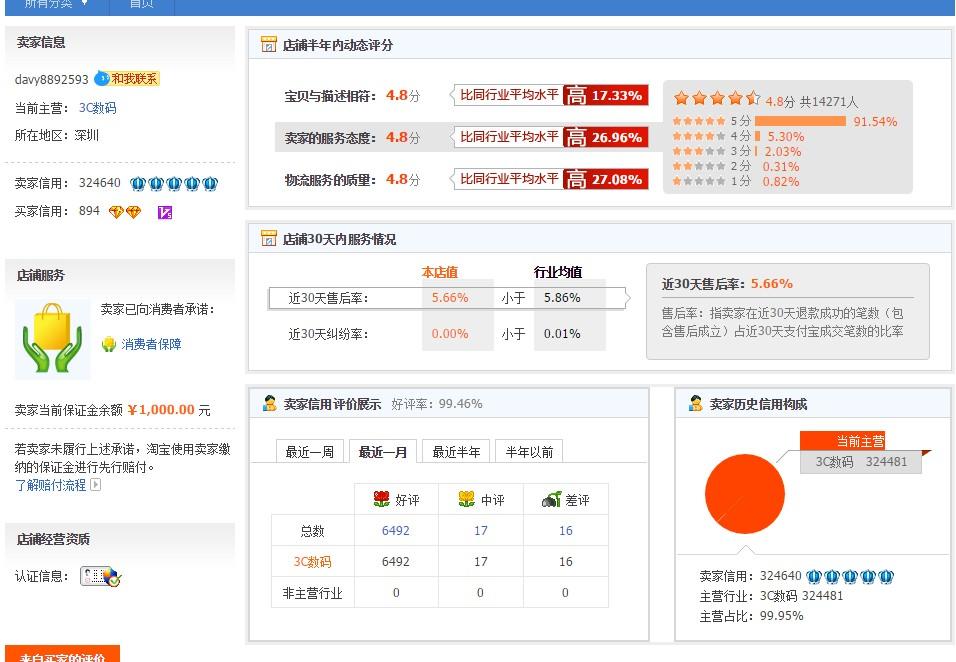
Task: Click the red flower 好评 icon in ratings table
Action: click(381, 497)
